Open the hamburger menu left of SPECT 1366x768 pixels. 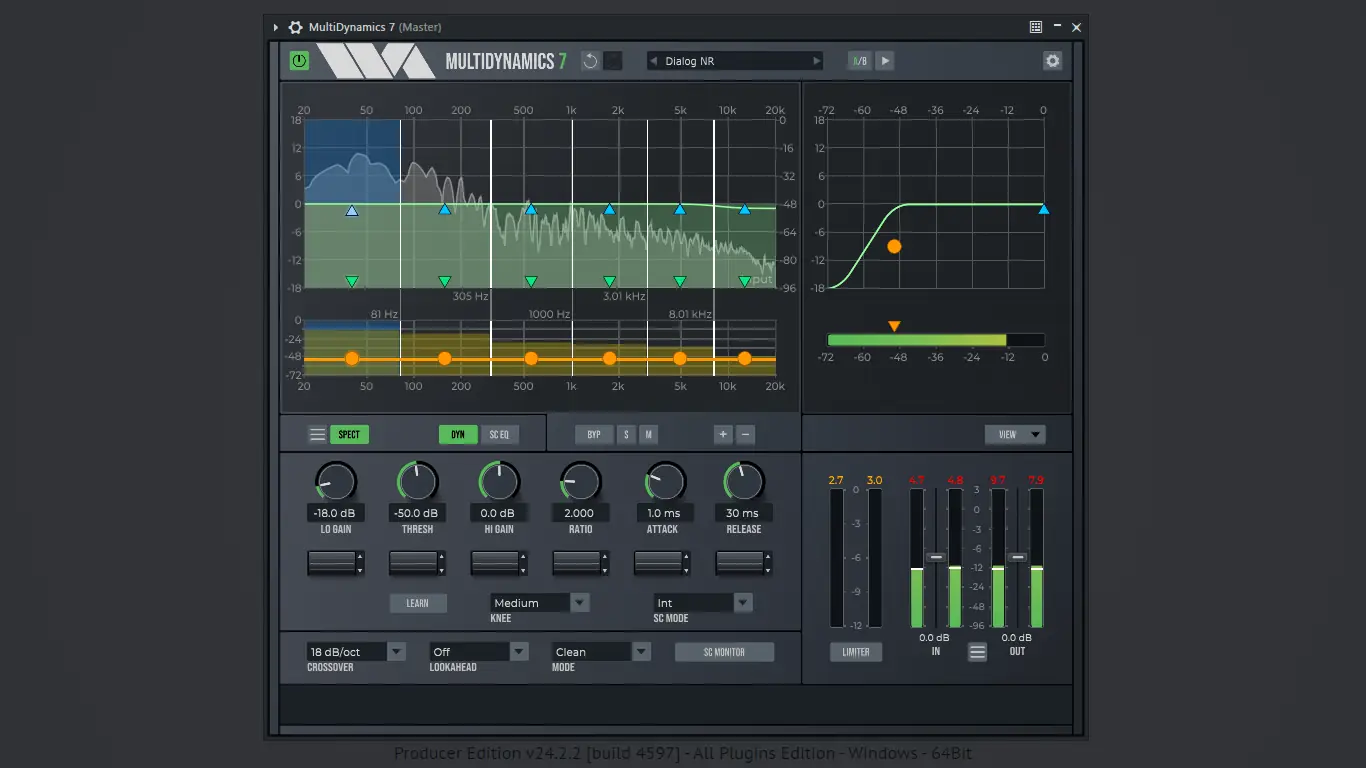click(x=317, y=434)
